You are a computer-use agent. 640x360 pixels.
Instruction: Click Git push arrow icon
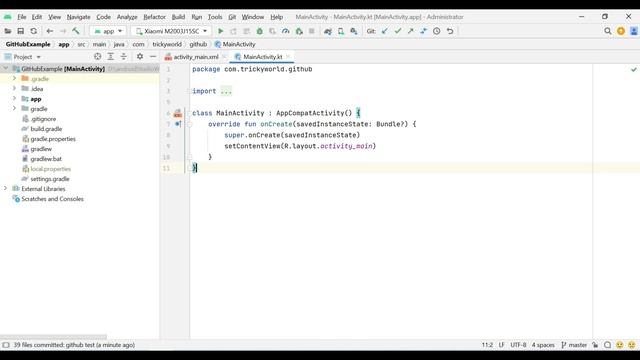click(x=411, y=31)
